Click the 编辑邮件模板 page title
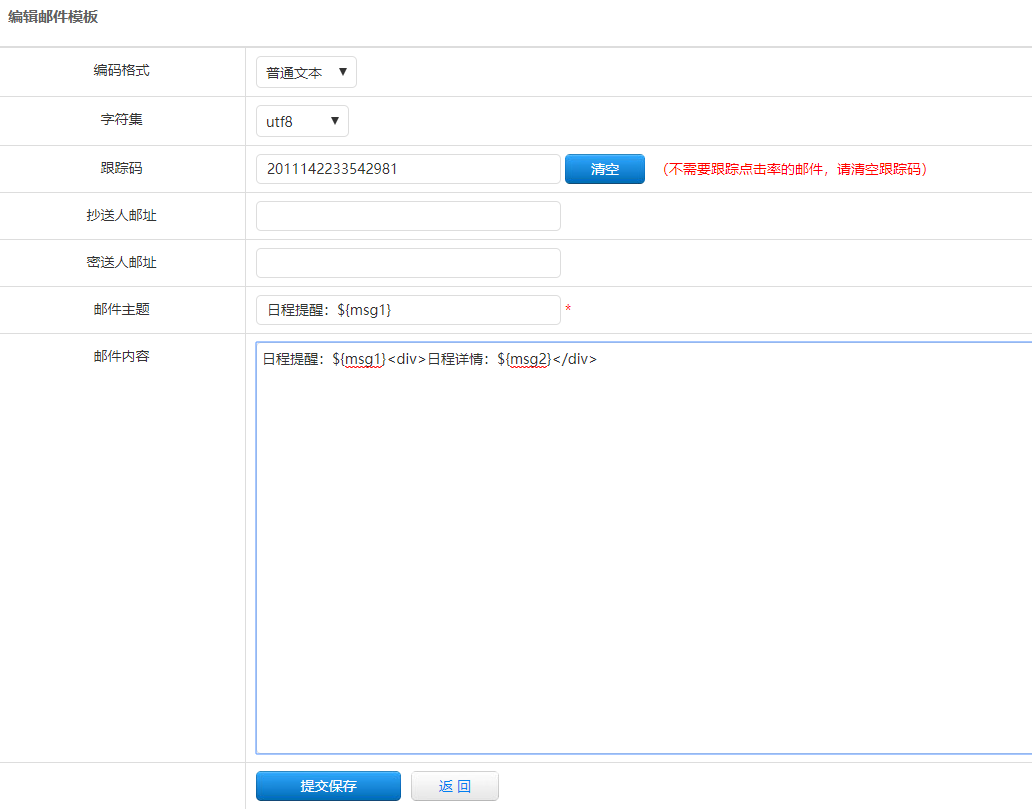This screenshot has height=809, width=1032. pyautogui.click(x=53, y=17)
